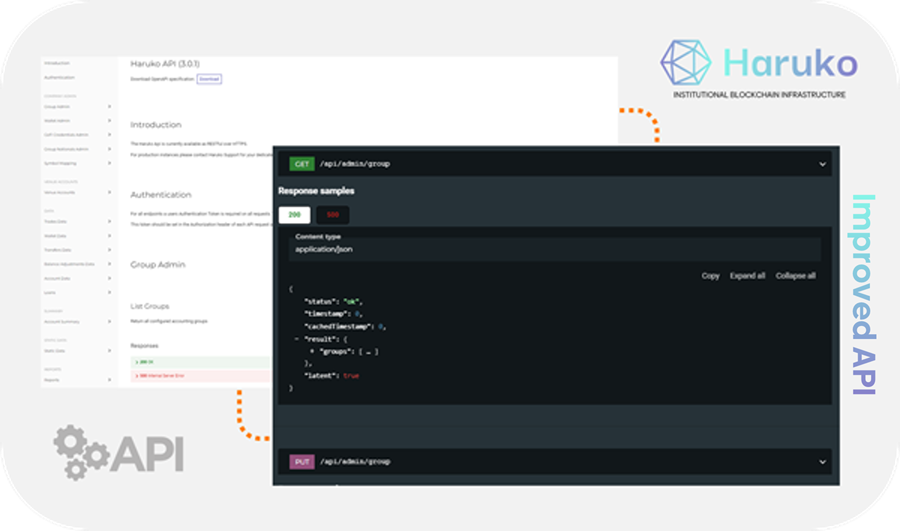Click Collapse all above the JSON sample
This screenshot has width=900, height=531.
(x=796, y=276)
